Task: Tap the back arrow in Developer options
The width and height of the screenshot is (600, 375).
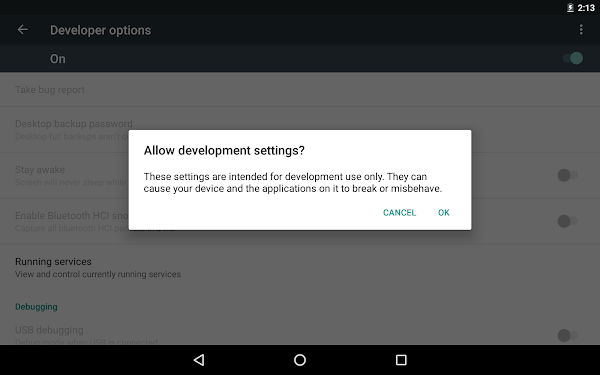Action: [23, 29]
